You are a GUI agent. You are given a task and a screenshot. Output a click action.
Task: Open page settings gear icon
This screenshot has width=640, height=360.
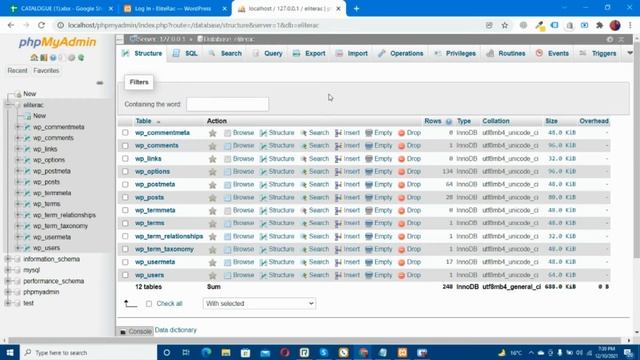pos(610,39)
